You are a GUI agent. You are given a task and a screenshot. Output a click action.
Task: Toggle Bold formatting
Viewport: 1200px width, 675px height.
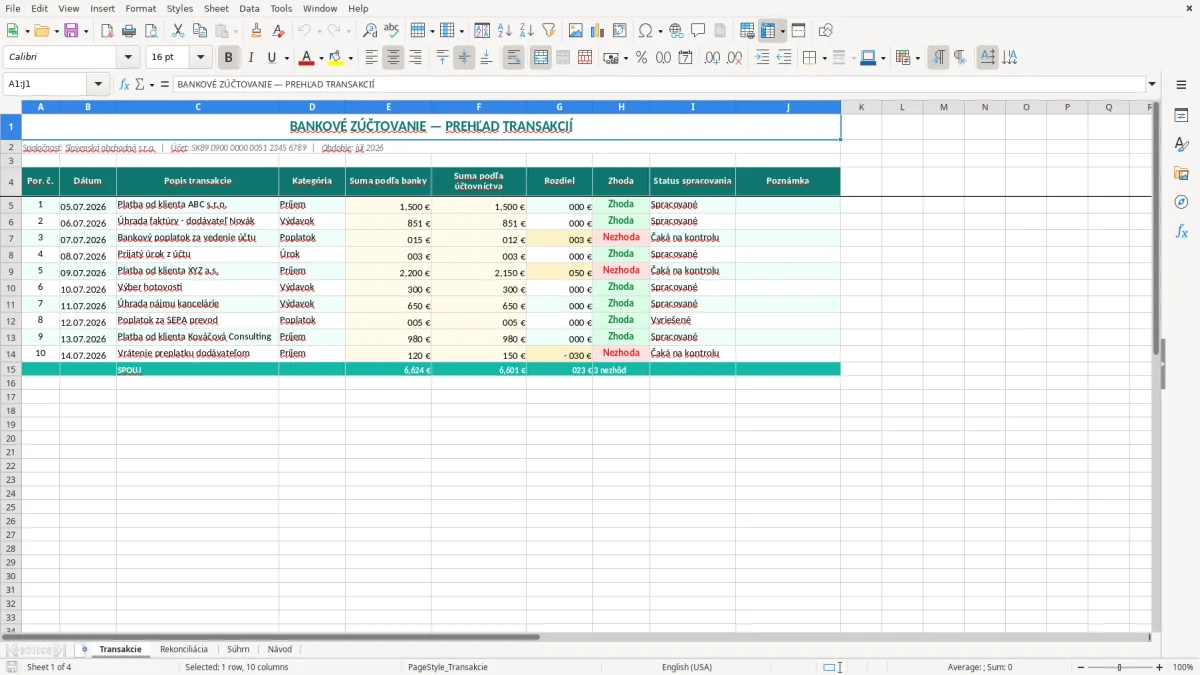click(229, 58)
